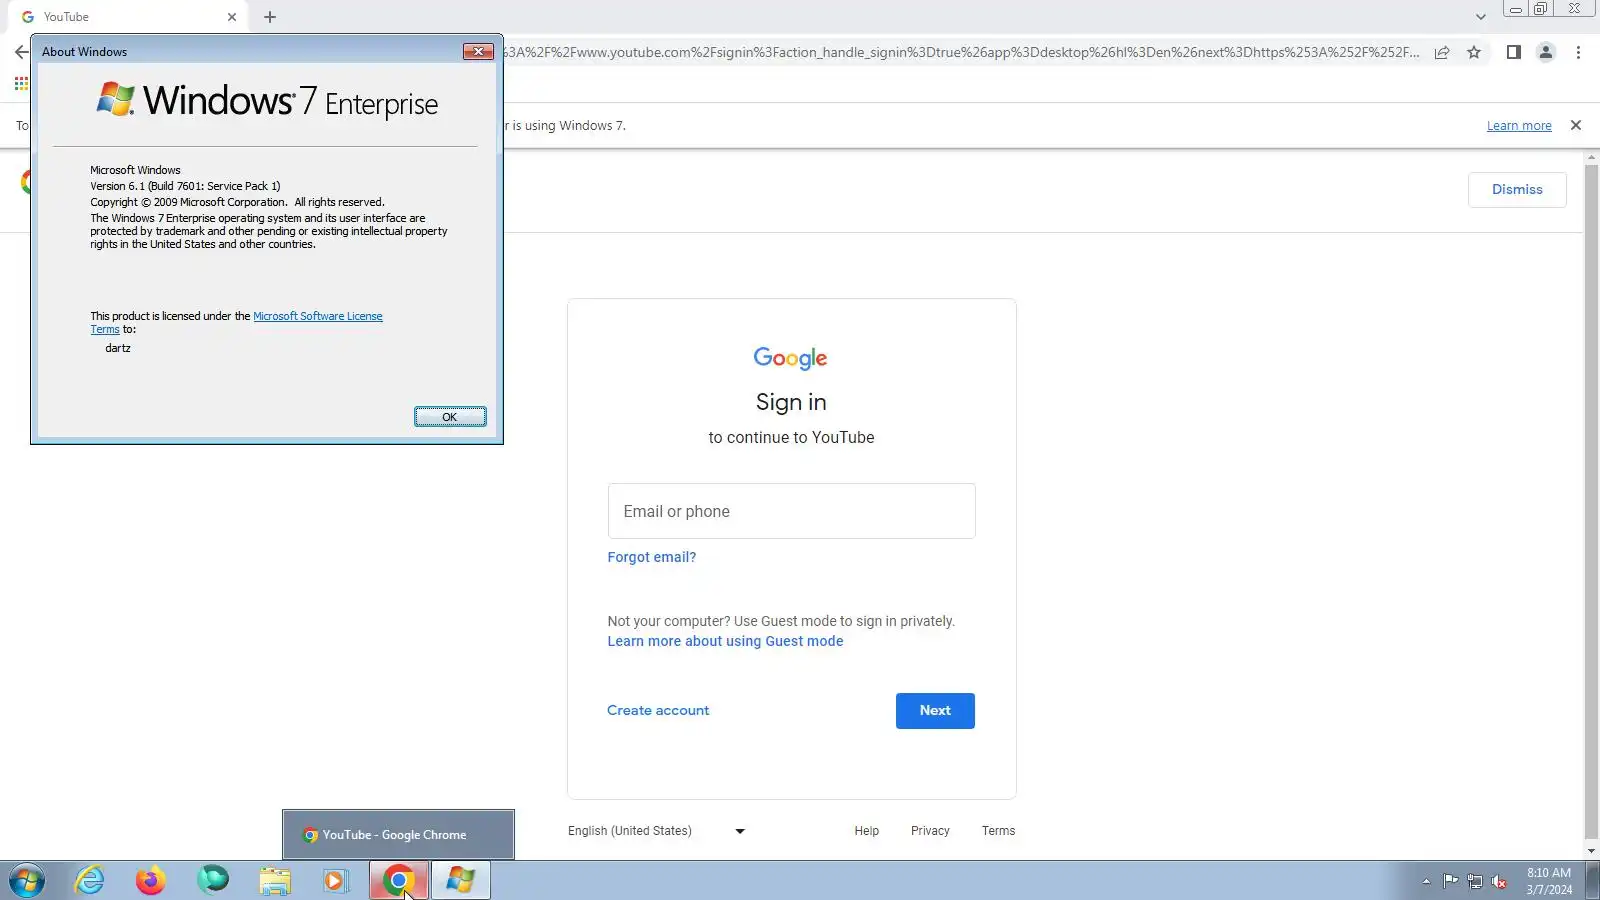Click the share page icon in address bar

[x=1442, y=52]
